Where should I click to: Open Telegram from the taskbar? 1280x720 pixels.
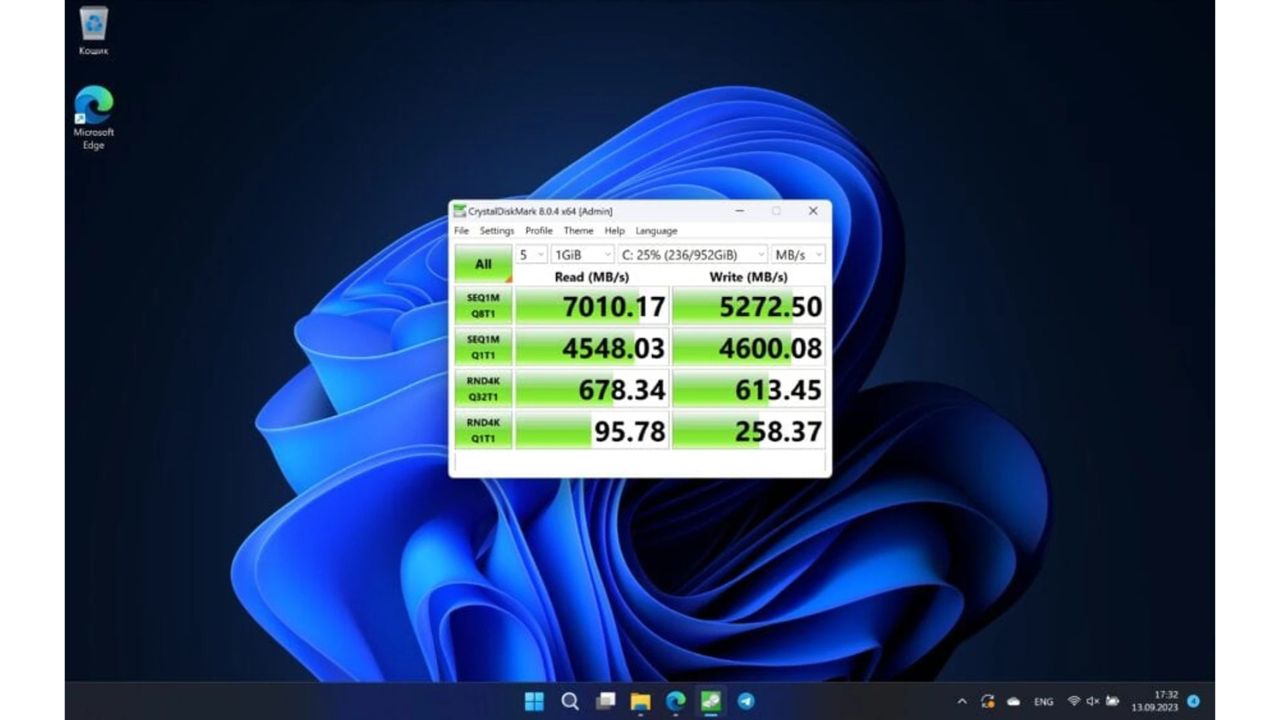pos(745,701)
